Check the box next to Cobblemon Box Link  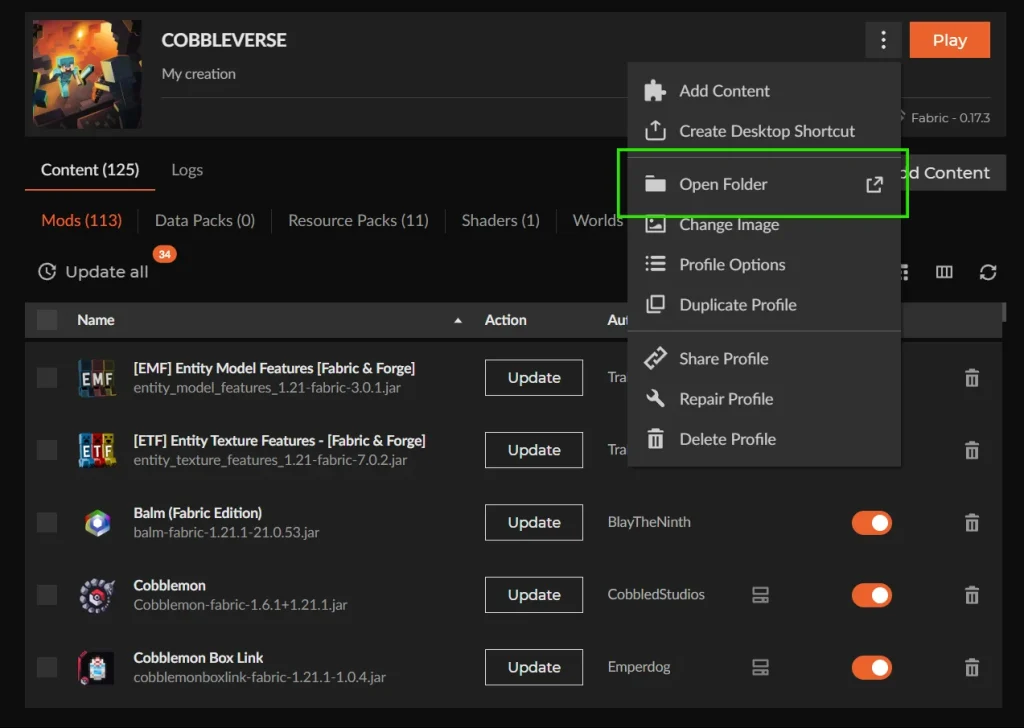(47, 667)
